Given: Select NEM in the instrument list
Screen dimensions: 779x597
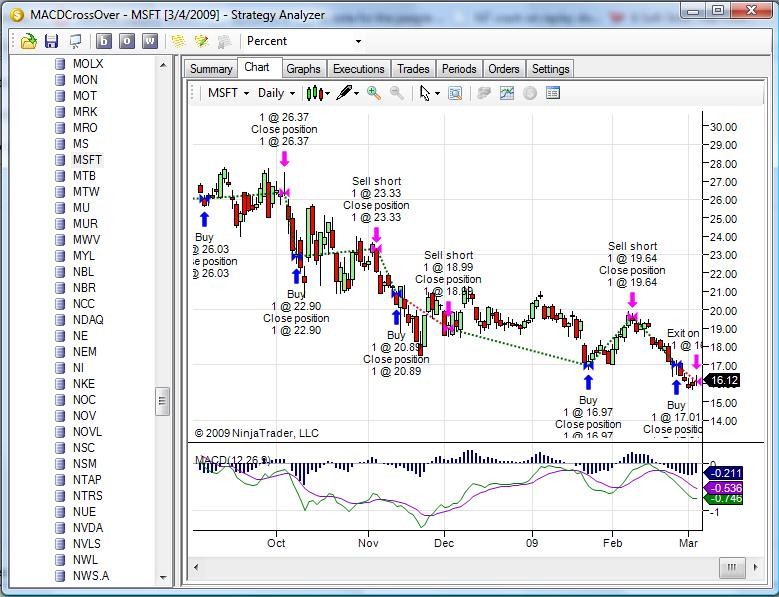Looking at the screenshot, I should point(84,352).
